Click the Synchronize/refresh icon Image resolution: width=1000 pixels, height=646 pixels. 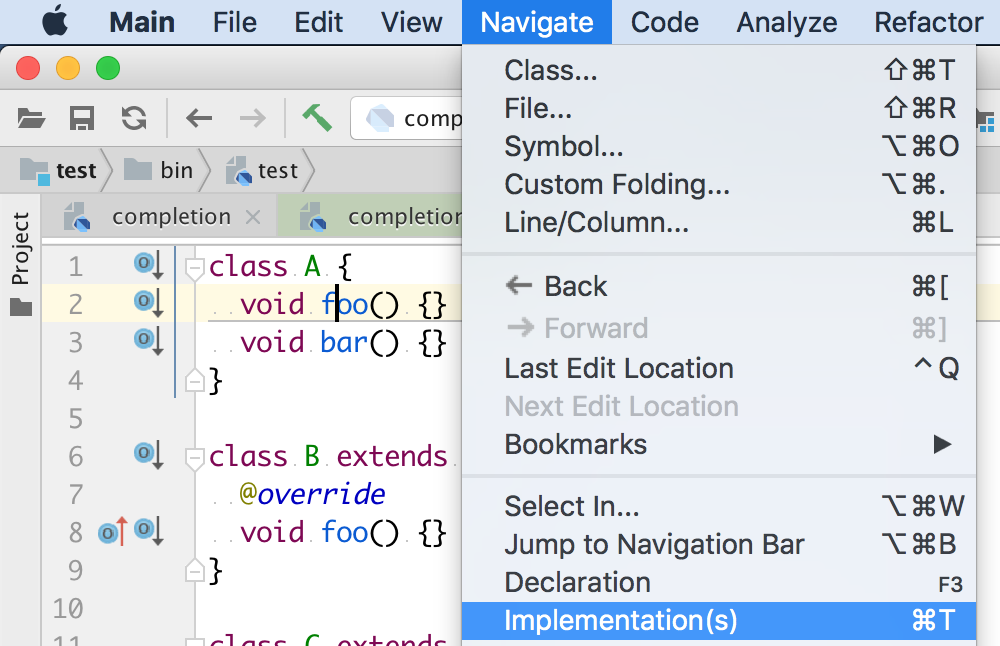tap(133, 117)
